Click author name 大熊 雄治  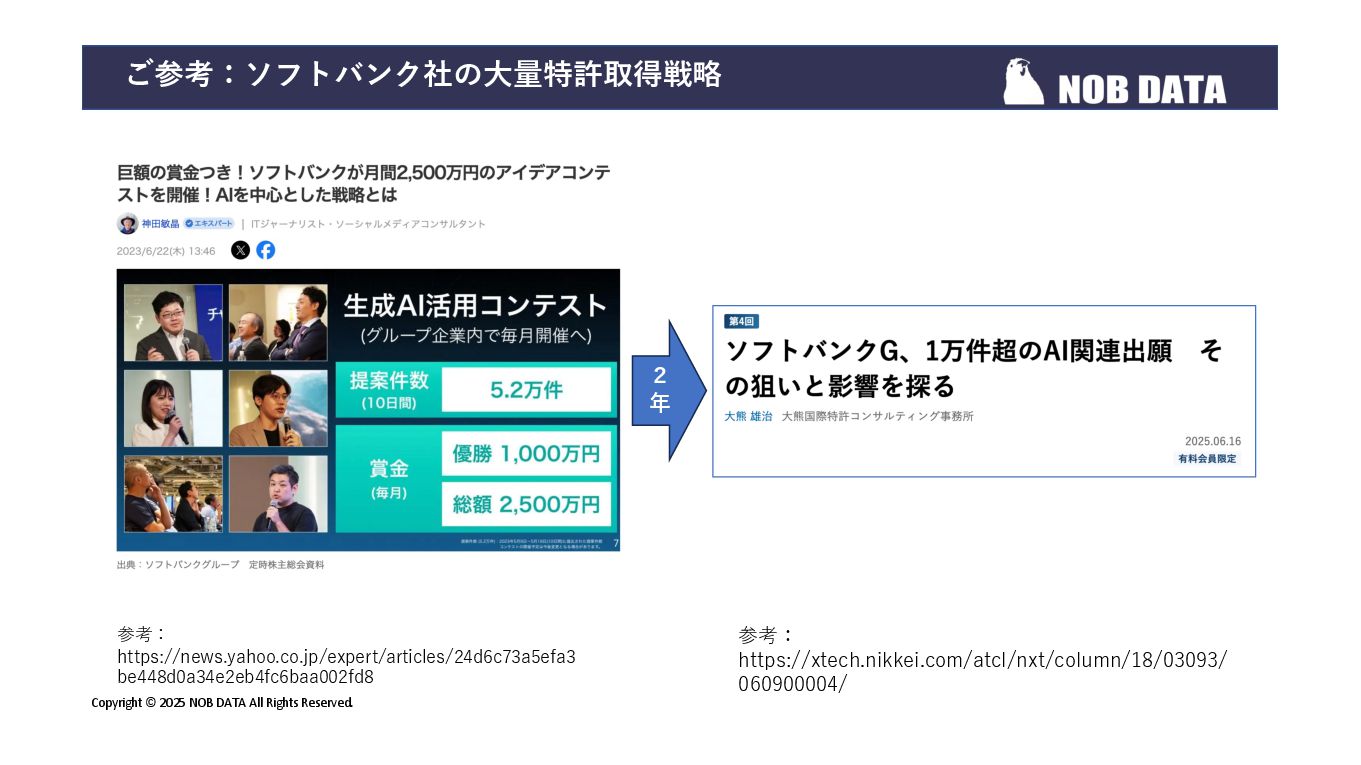click(748, 416)
